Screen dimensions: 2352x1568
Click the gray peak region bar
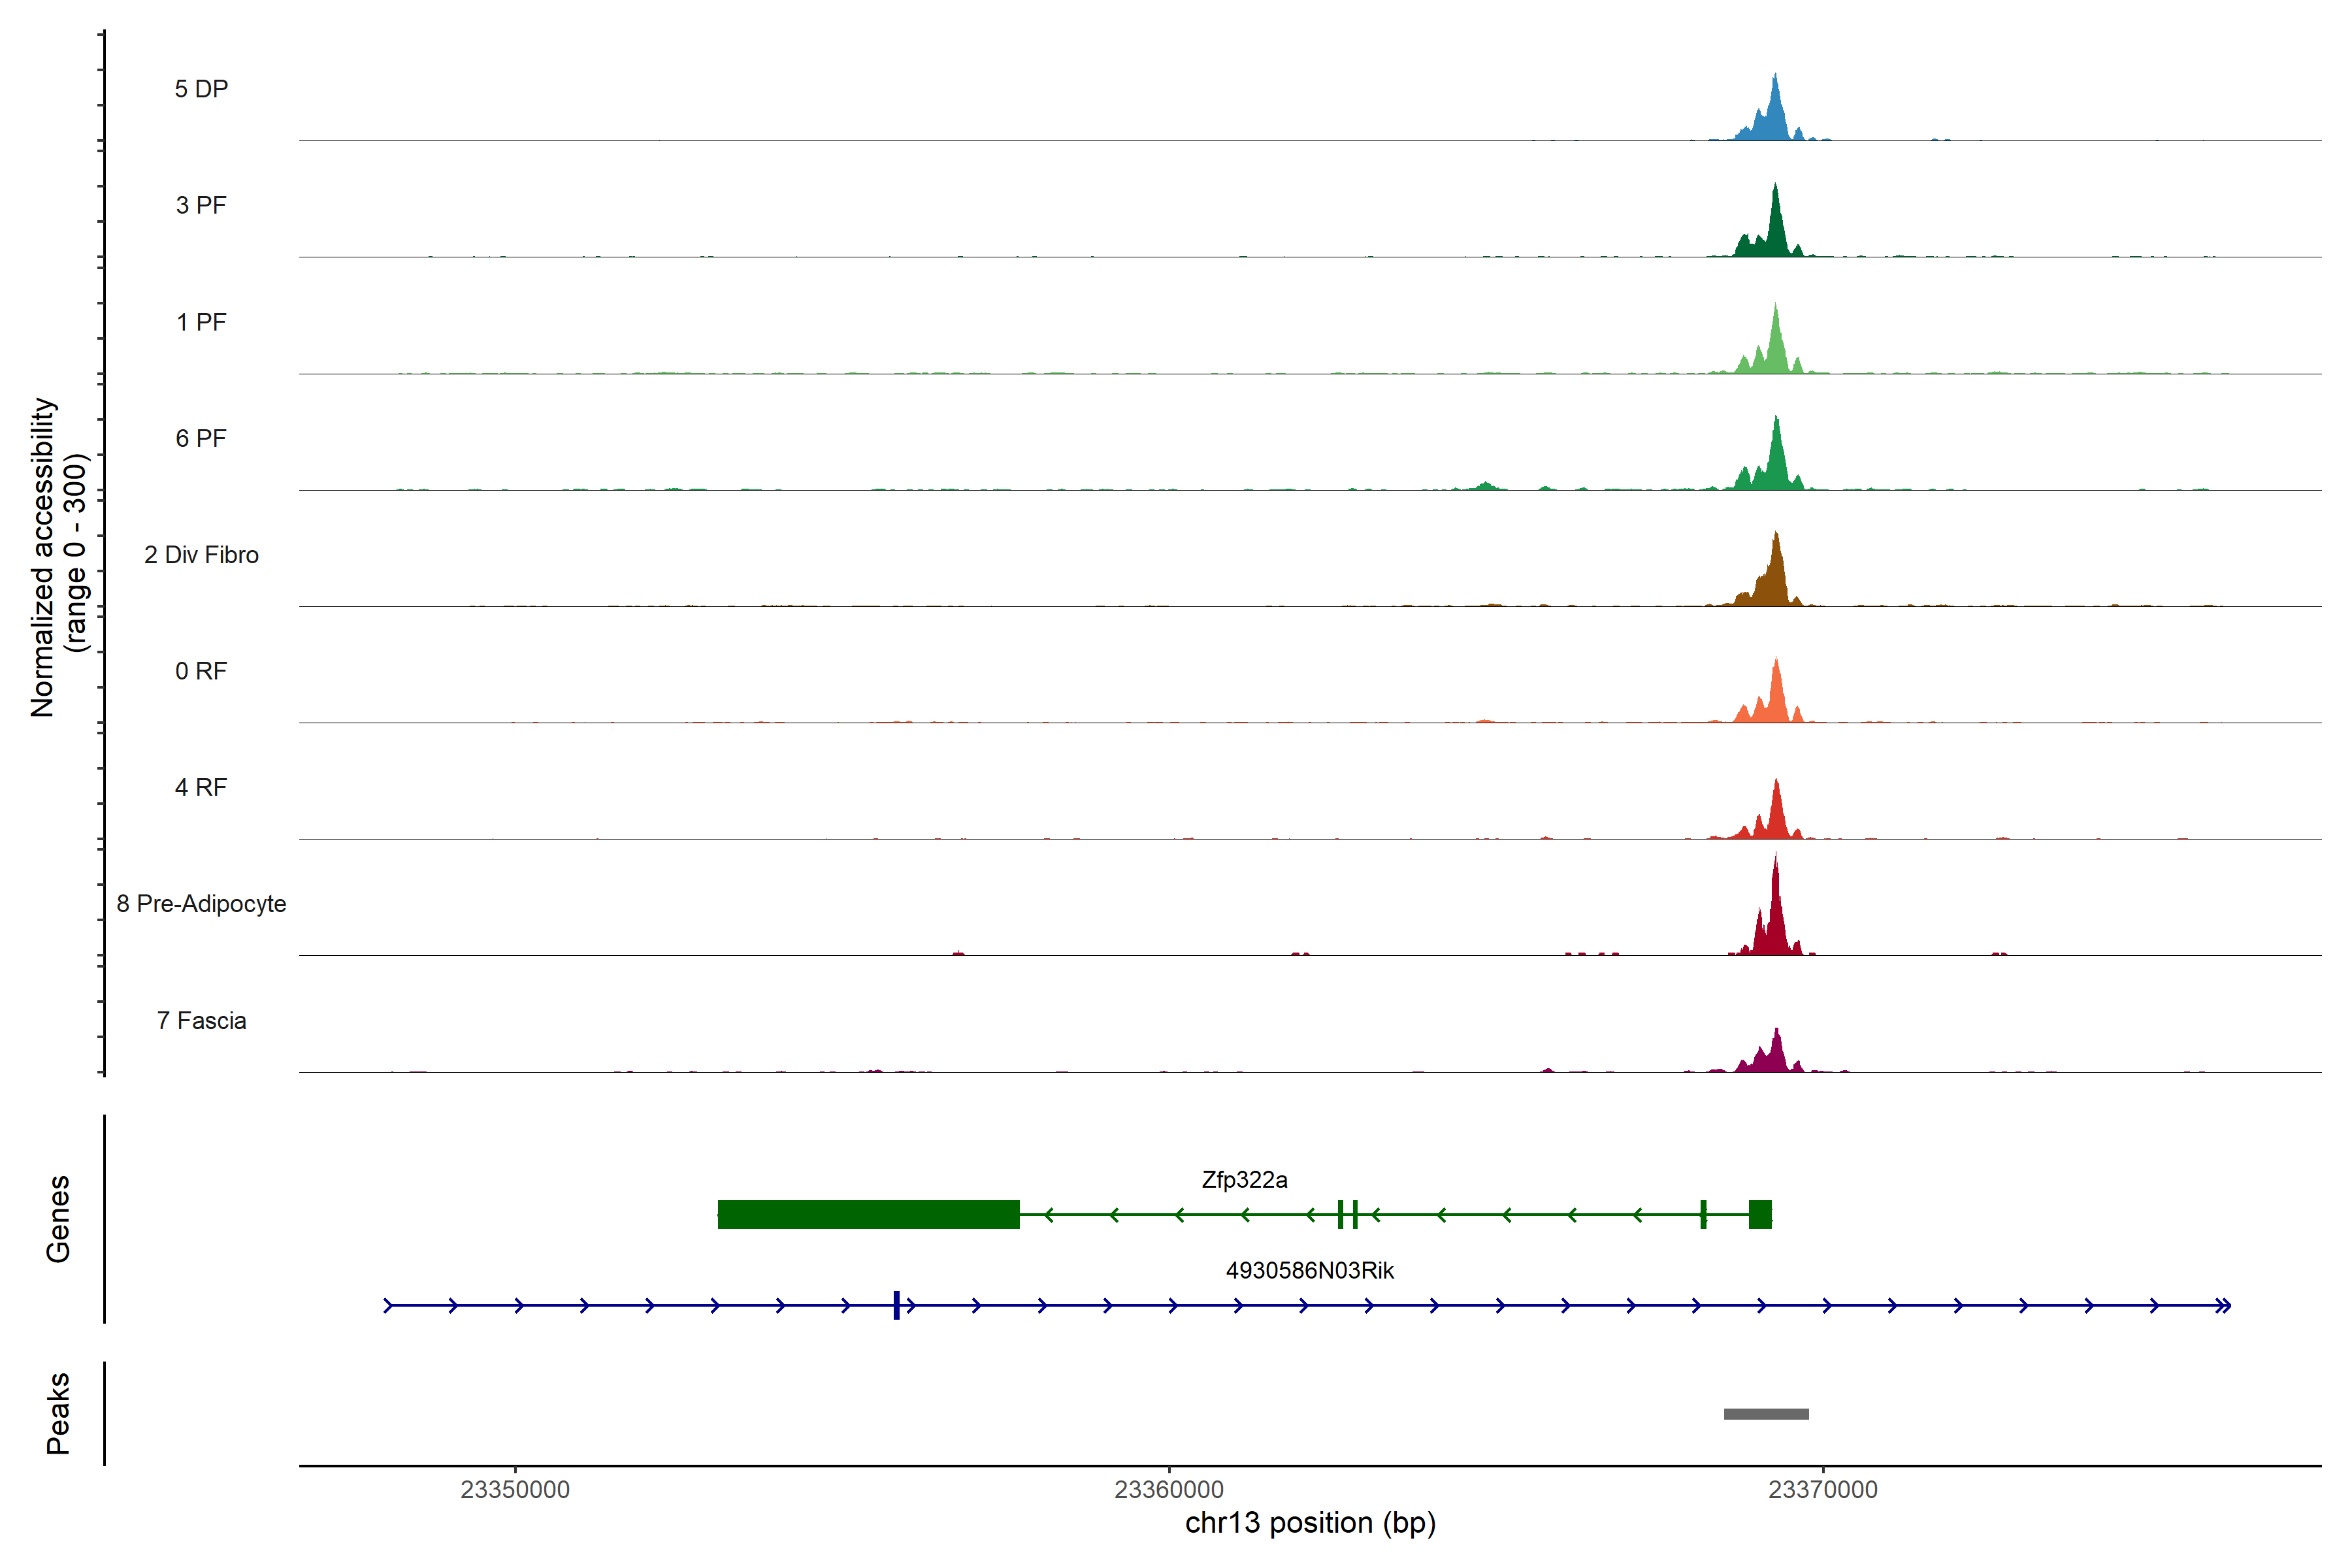tap(1766, 1414)
